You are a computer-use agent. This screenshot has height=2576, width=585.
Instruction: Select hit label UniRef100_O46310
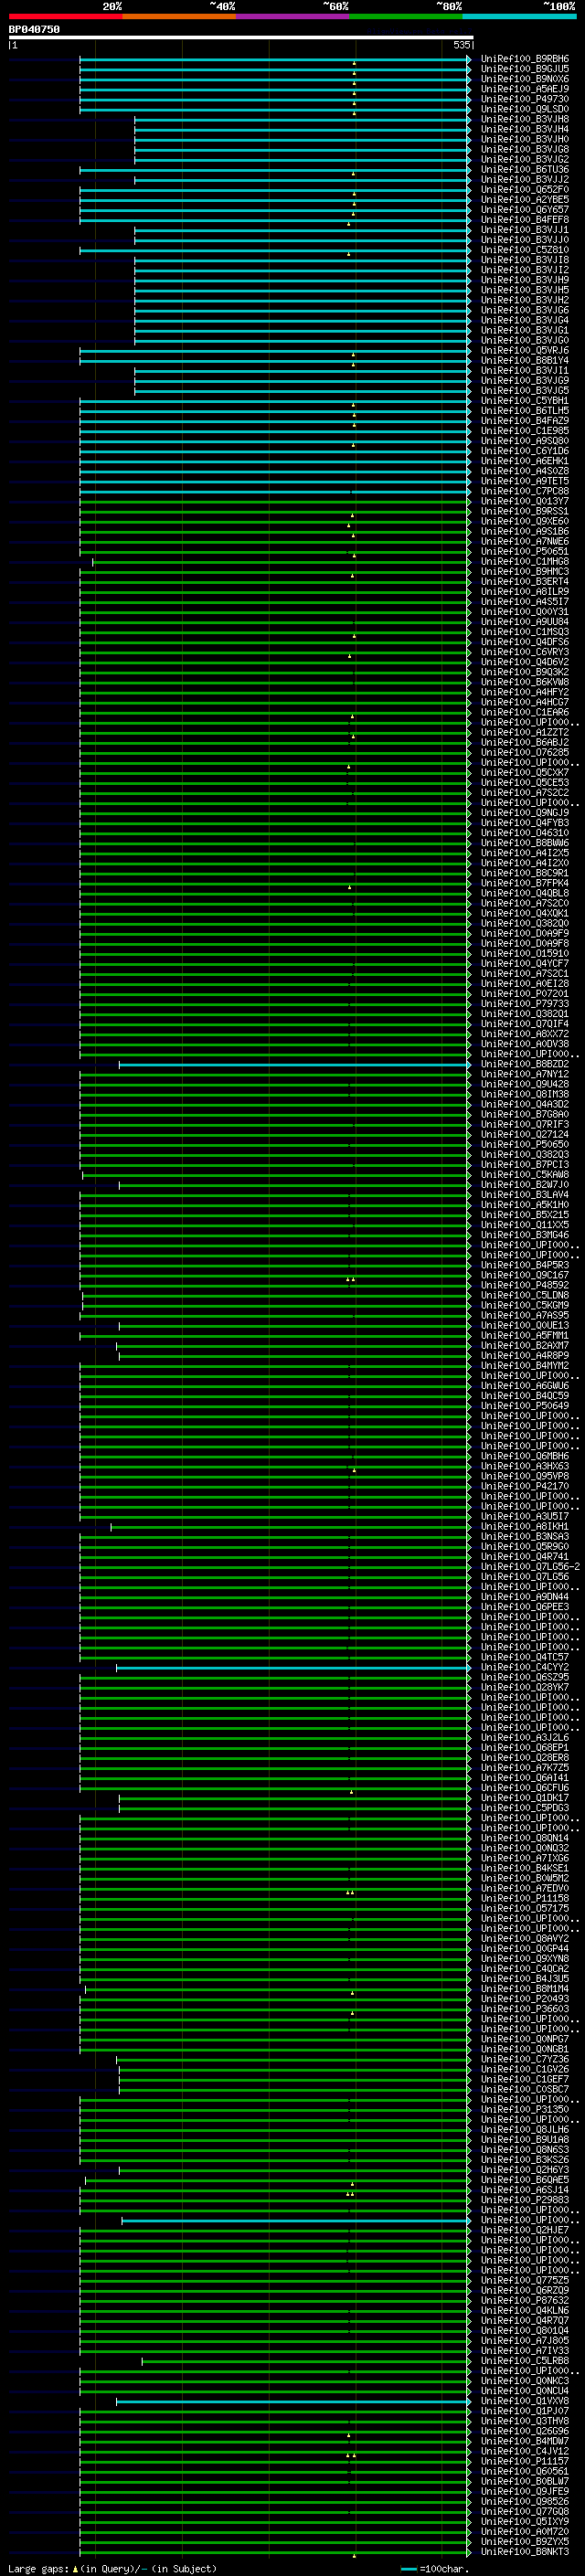(525, 833)
